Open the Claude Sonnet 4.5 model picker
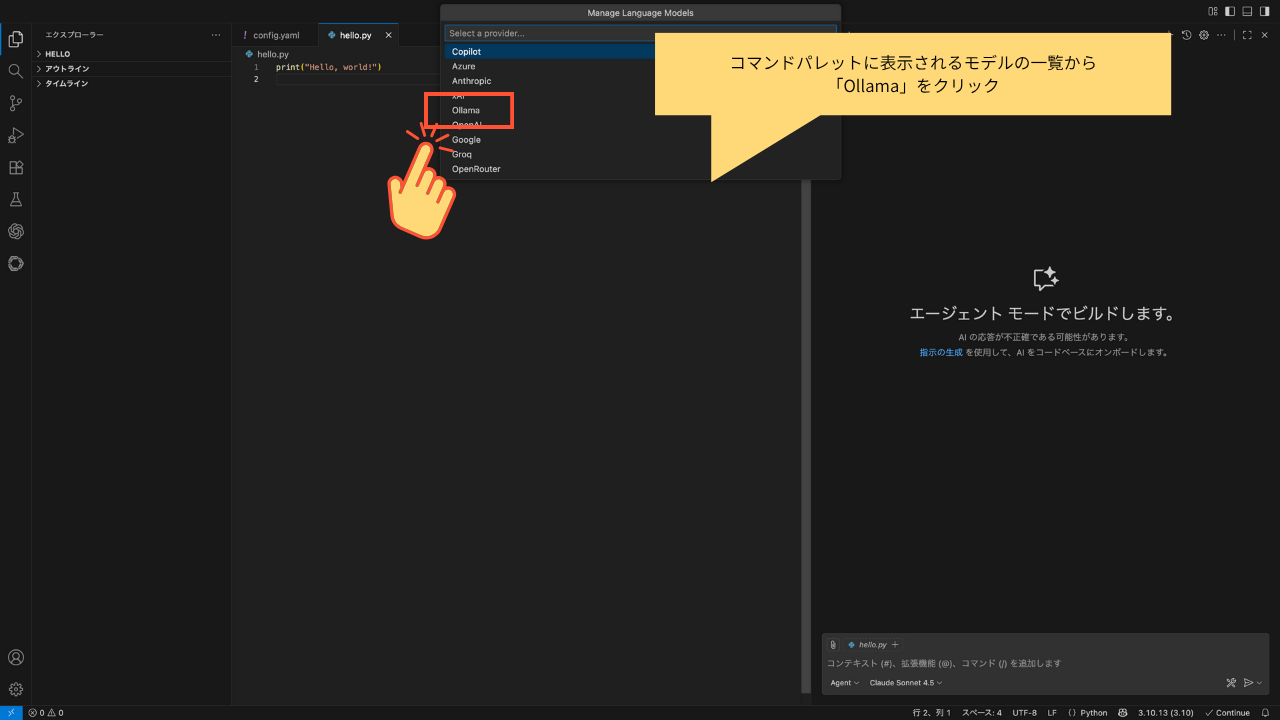The image size is (1280, 720). point(903,682)
